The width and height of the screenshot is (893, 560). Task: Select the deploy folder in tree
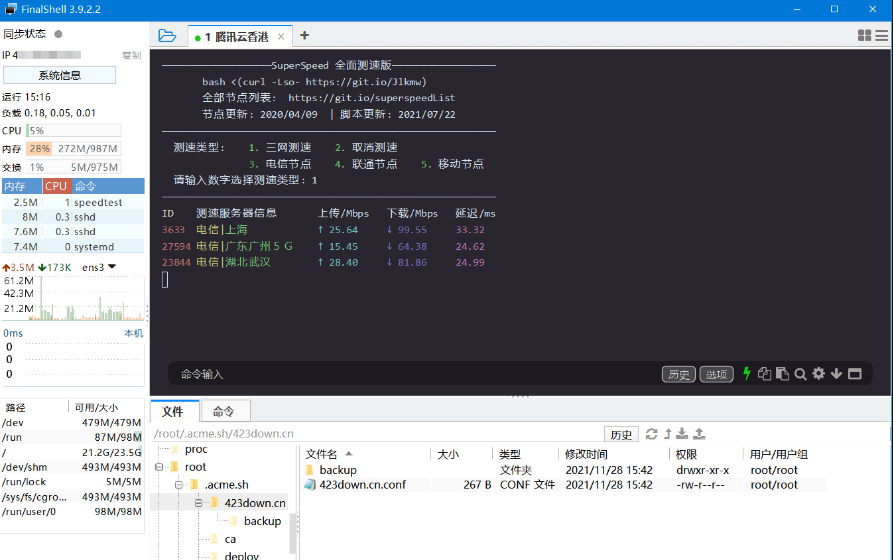point(241,556)
